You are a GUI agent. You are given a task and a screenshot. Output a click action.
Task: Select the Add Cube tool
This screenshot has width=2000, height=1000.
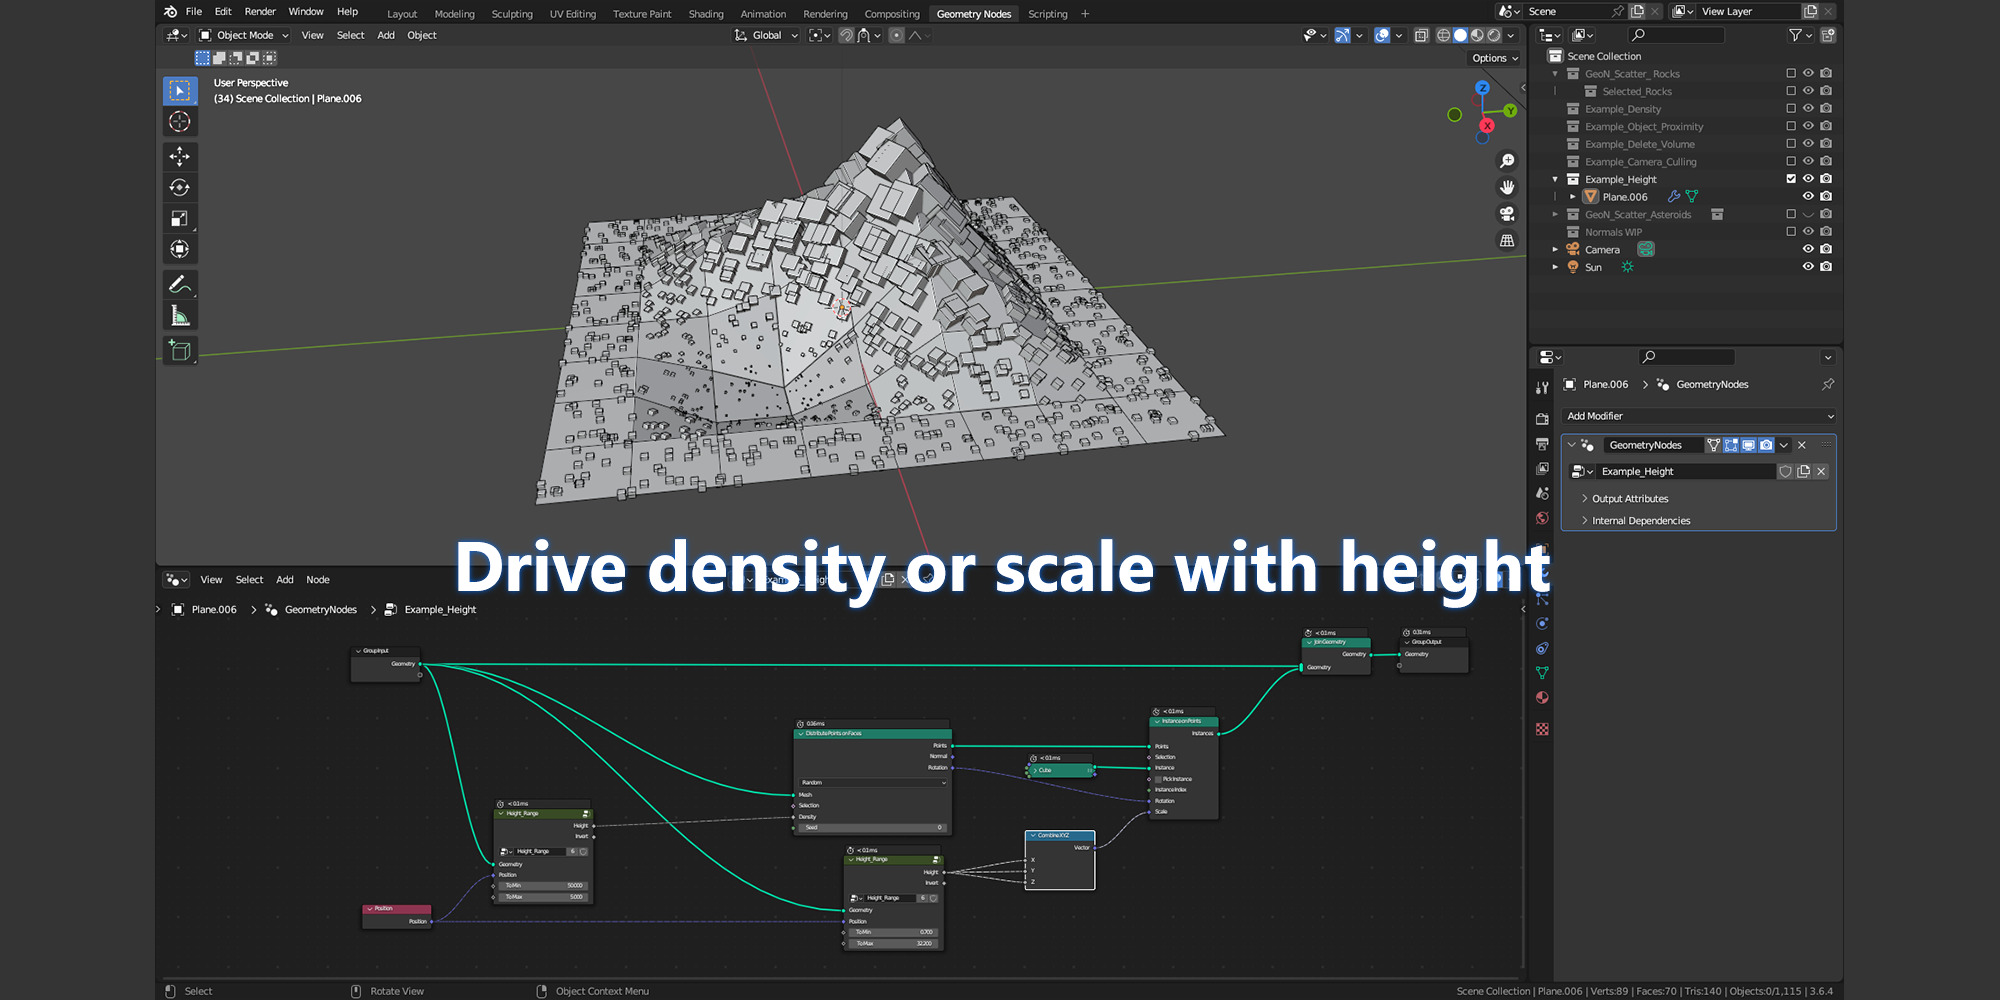tap(180, 351)
